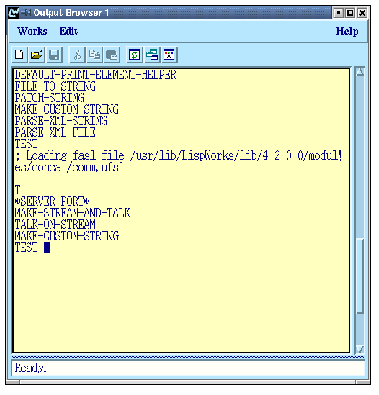The height and width of the screenshot is (395, 379).
Task: Minimize the Output Browser window
Action: (339, 13)
